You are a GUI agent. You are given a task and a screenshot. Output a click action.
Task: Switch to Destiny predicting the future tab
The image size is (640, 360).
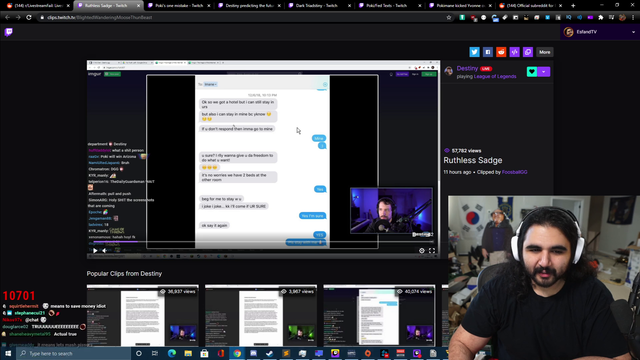click(x=249, y=6)
